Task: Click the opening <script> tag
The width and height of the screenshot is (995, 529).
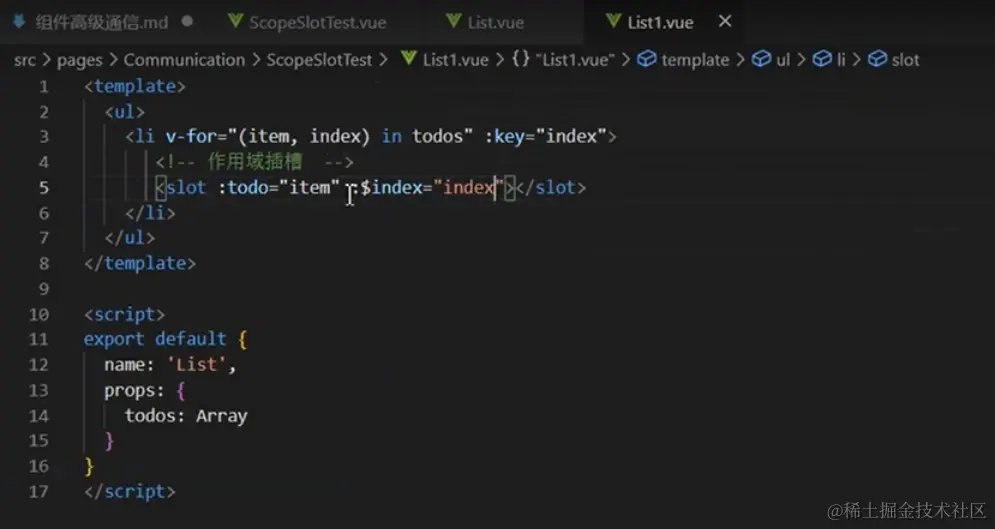Action: (125, 315)
